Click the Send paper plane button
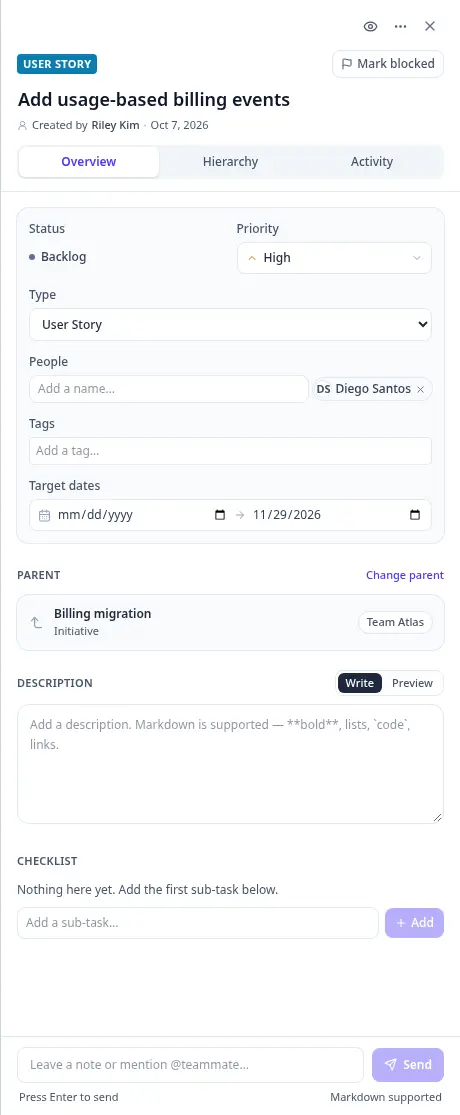This screenshot has height=1115, width=460. tap(408, 1065)
